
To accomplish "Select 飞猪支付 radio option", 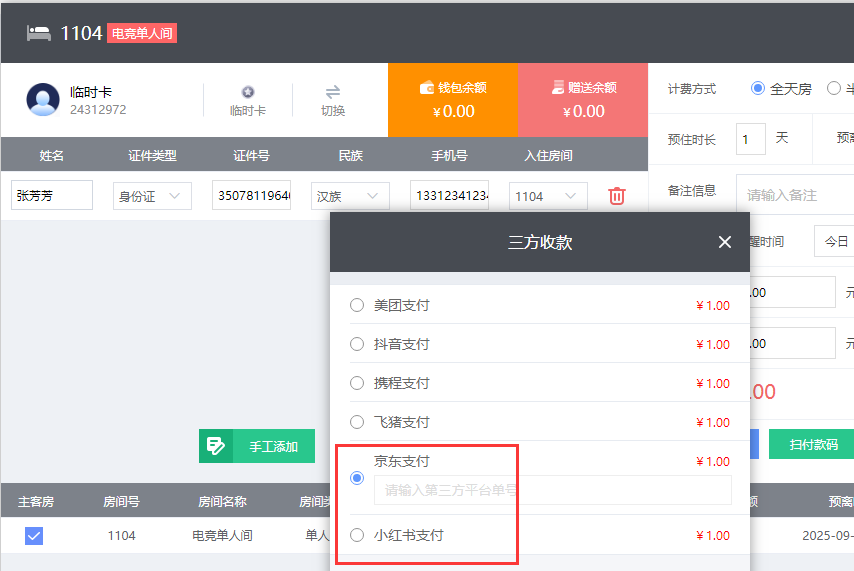I will pyautogui.click(x=357, y=422).
